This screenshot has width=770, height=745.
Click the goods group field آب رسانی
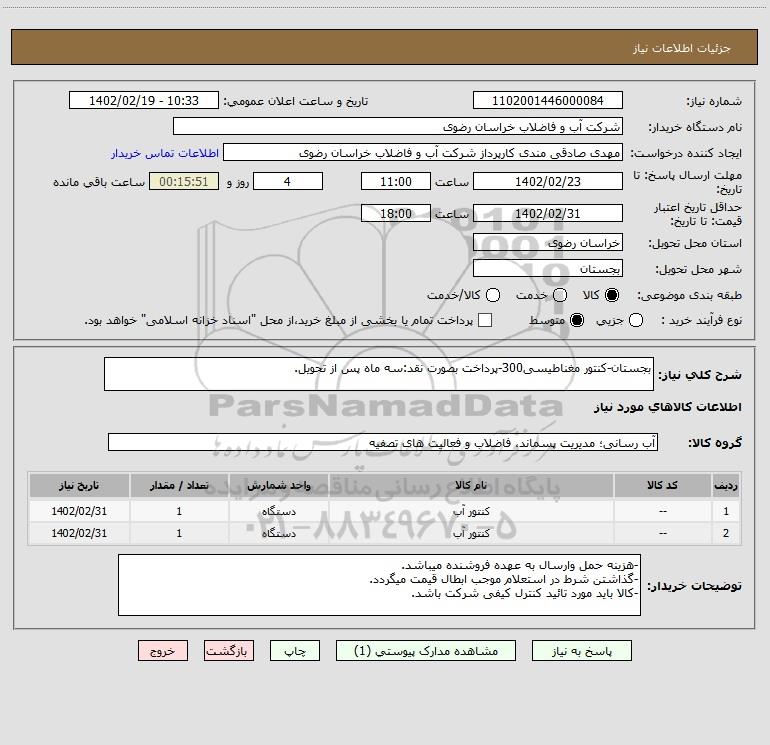tap(383, 442)
